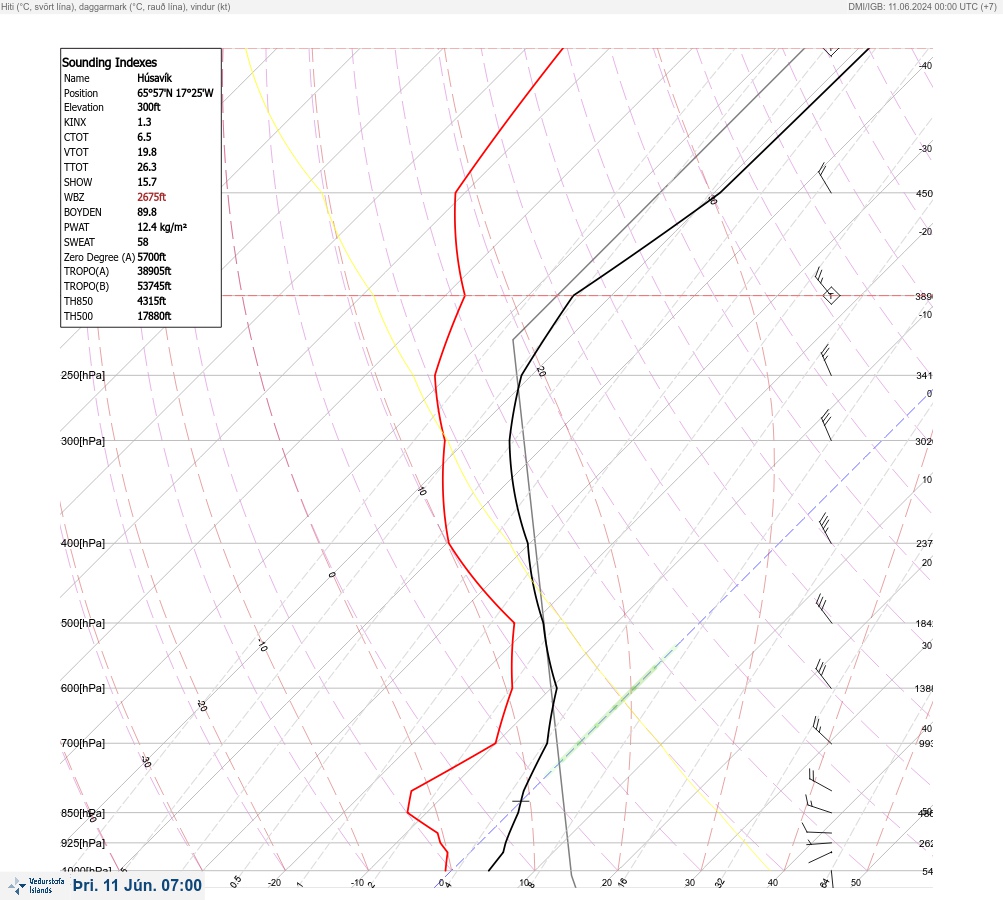
Task: Click the 300[hPa] pressure label
Action: point(83,441)
